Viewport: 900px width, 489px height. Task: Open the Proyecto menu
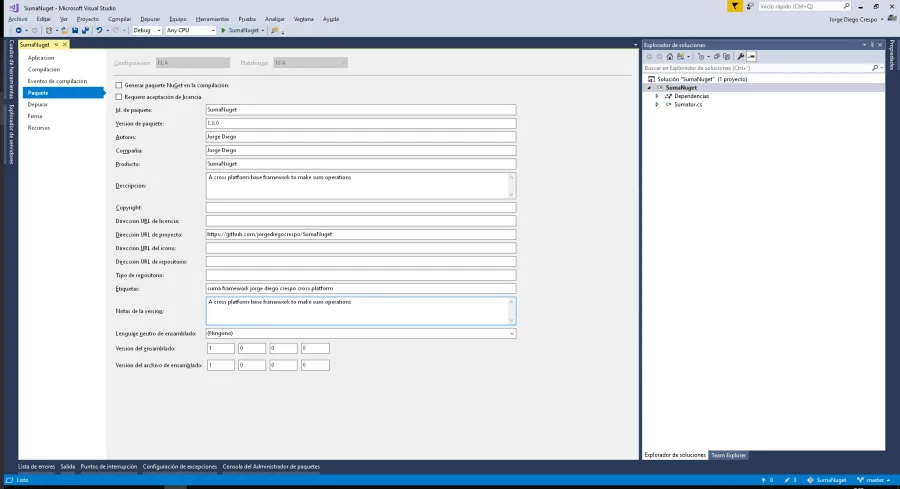coord(88,19)
